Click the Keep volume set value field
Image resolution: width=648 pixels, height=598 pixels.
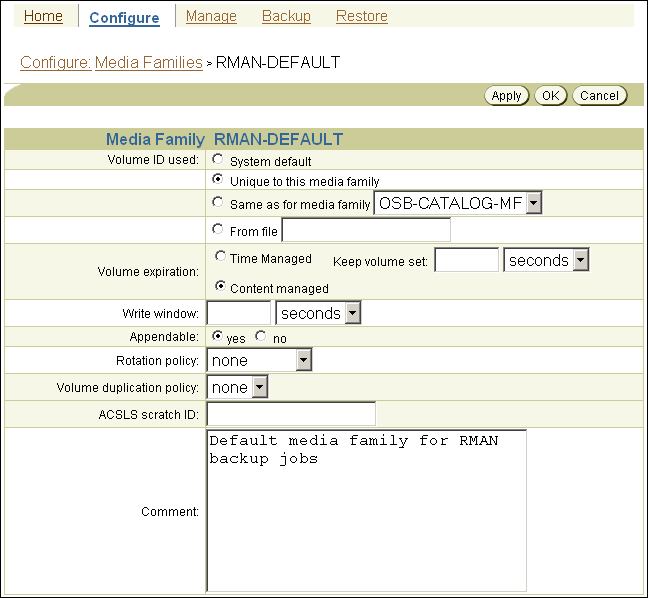point(467,260)
